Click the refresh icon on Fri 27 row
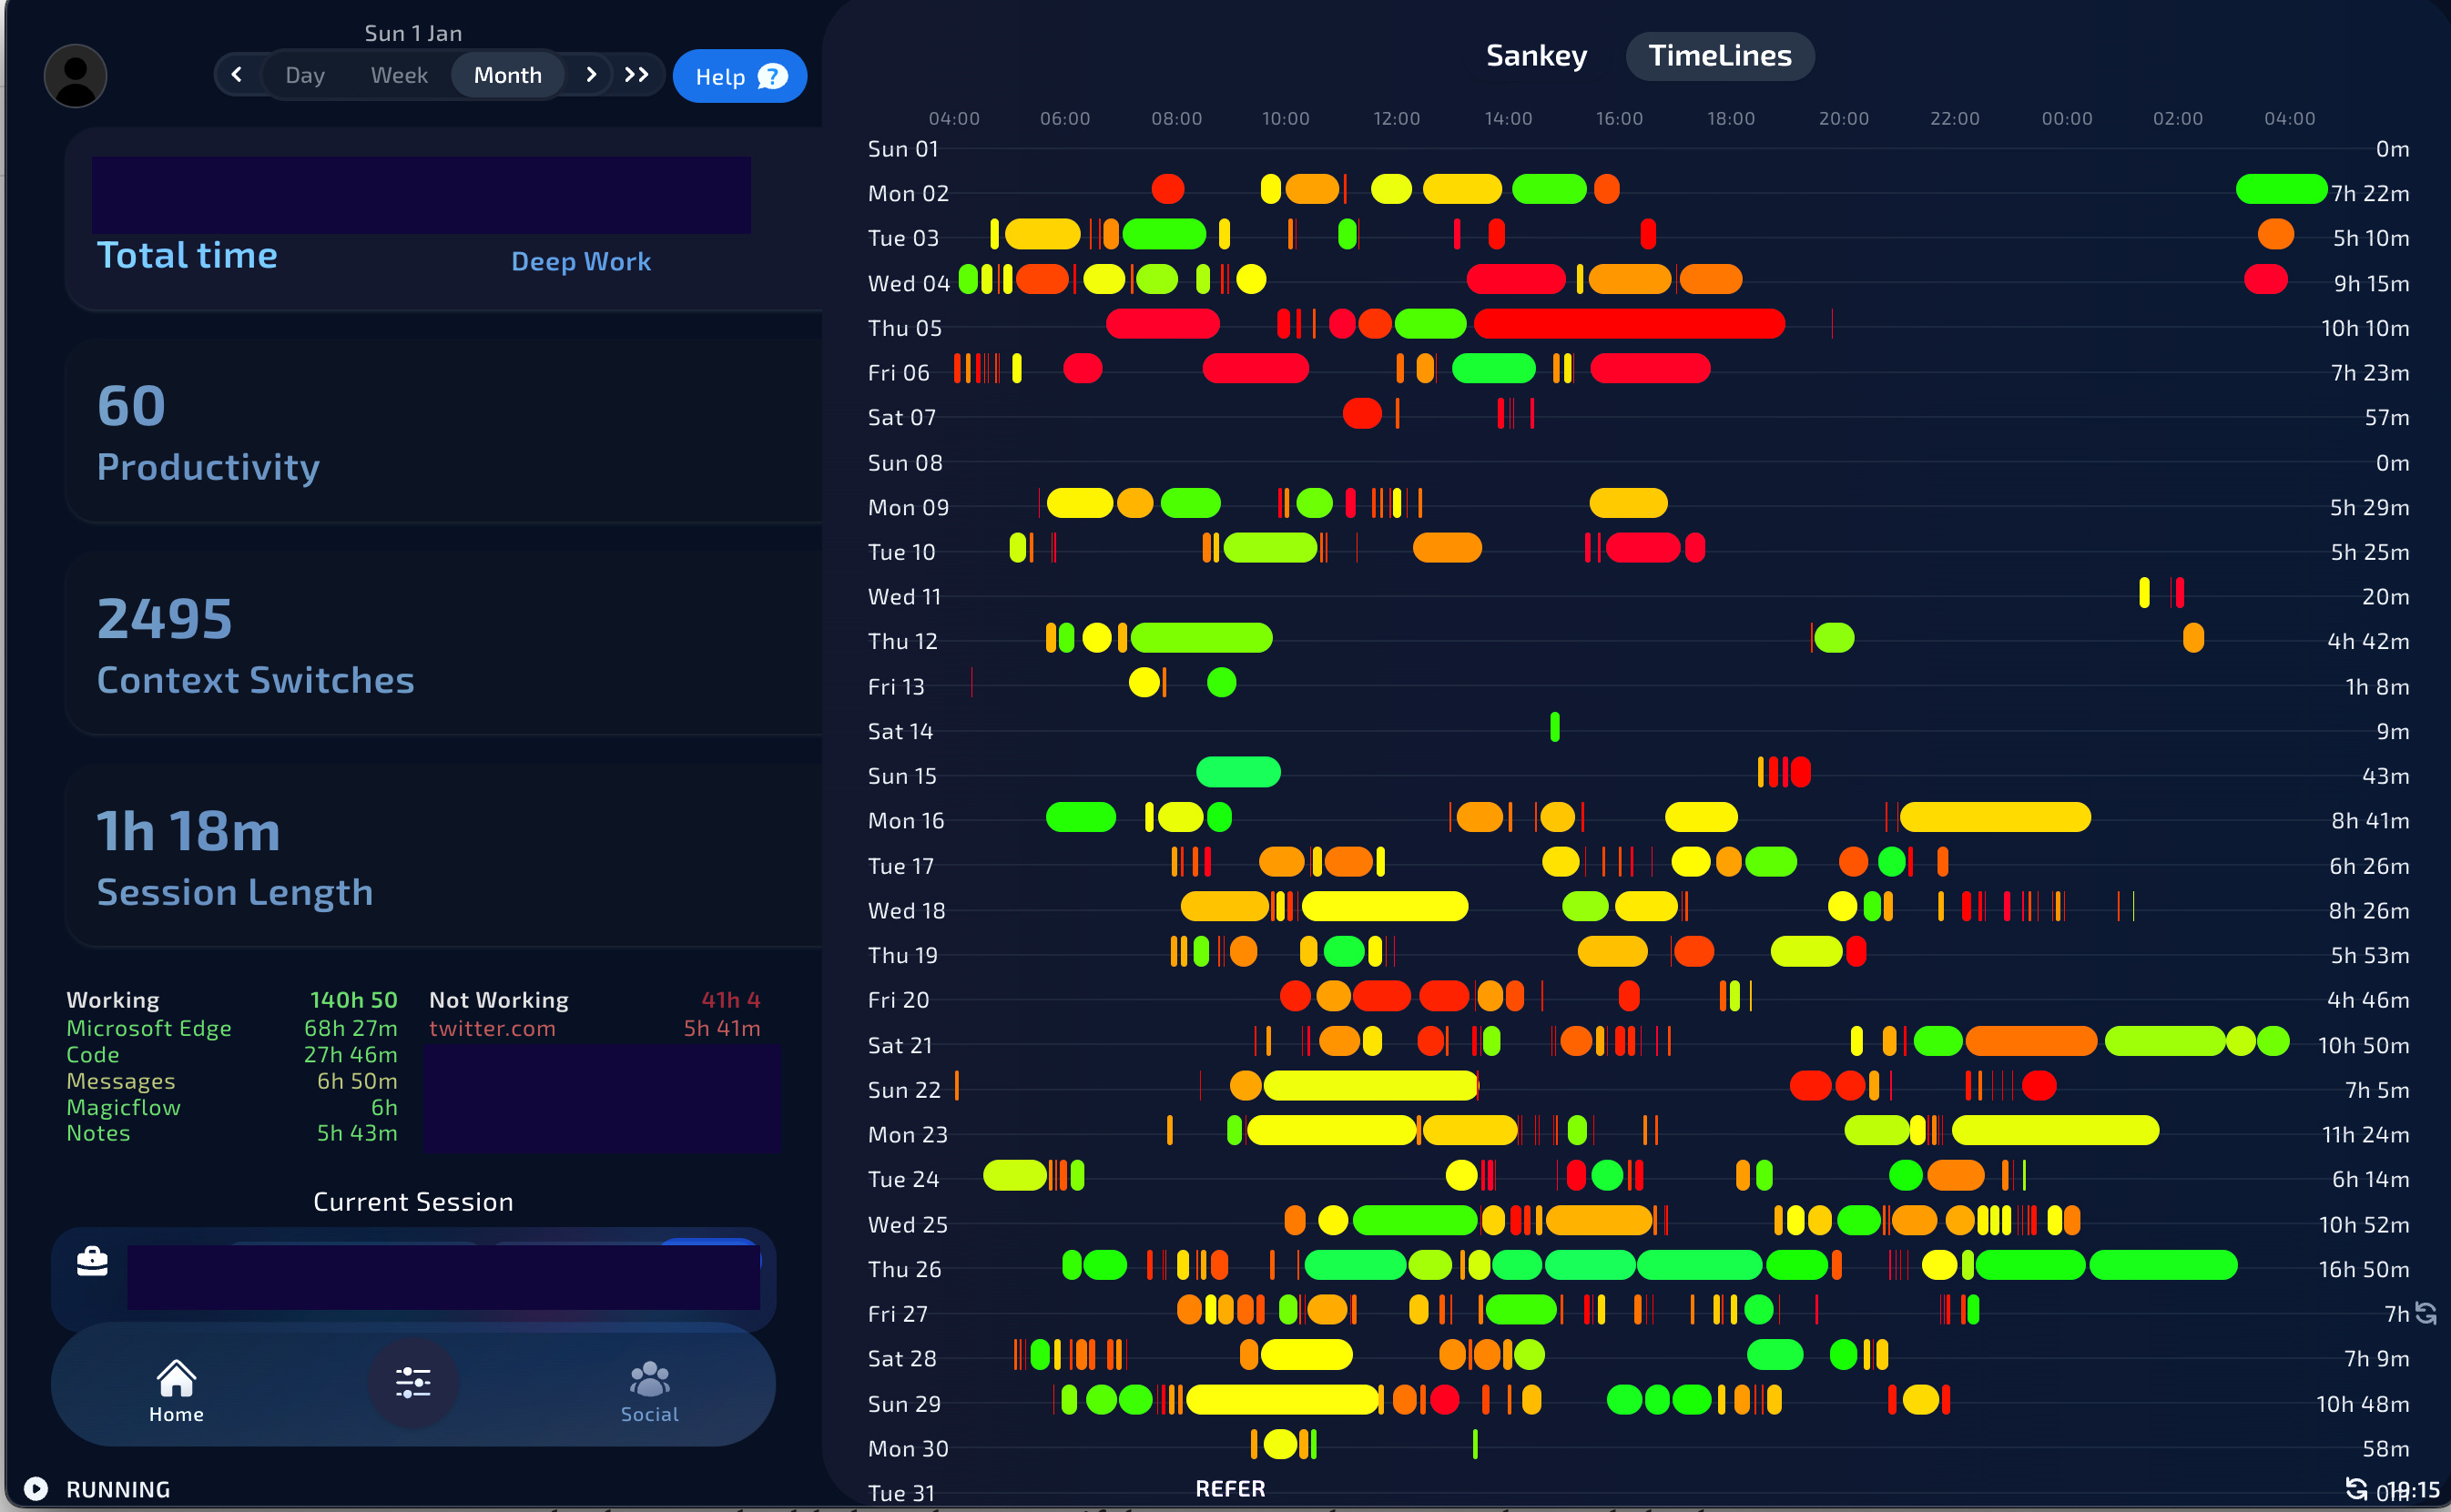The image size is (2451, 1512). click(2426, 1312)
